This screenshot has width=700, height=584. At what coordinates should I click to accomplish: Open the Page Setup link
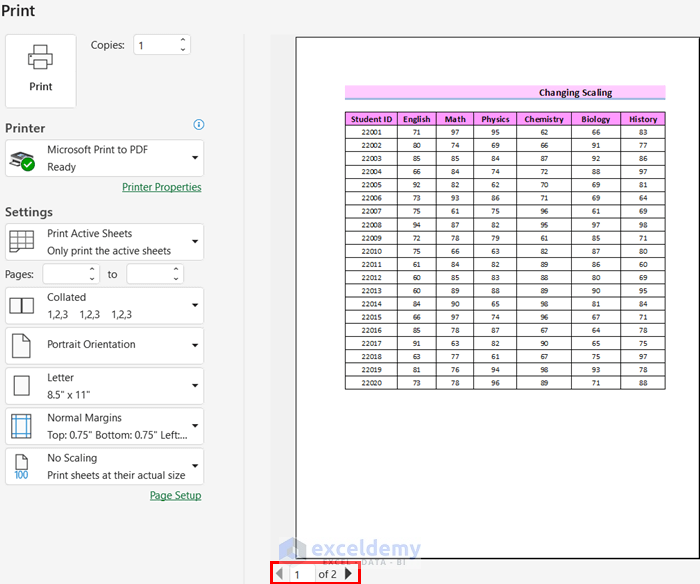[x=175, y=496]
